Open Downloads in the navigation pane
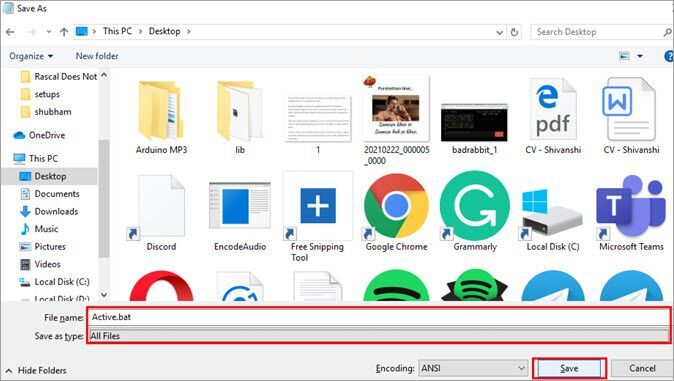 (x=49, y=212)
